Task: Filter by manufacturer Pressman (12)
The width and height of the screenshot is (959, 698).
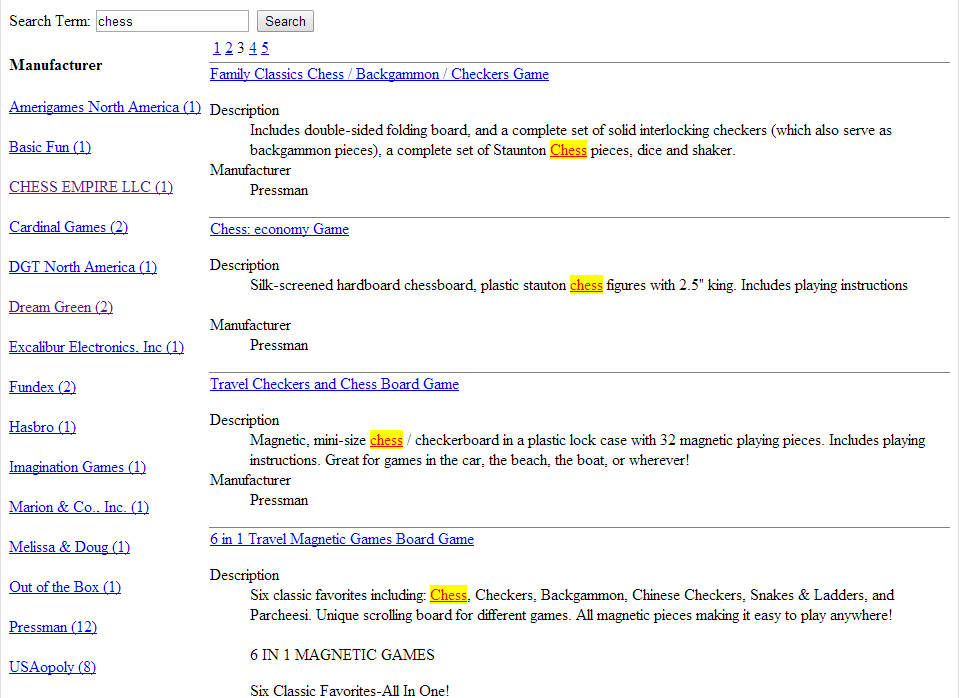Action: point(53,627)
